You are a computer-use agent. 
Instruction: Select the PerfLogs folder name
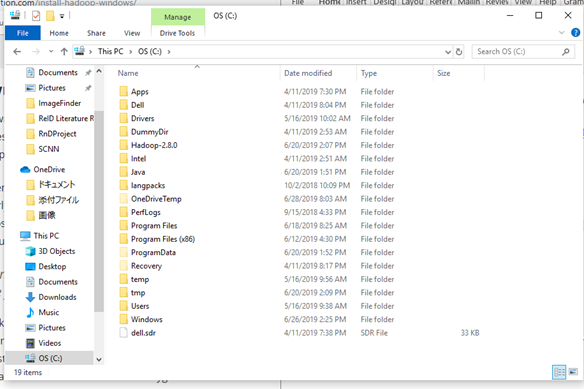point(146,212)
